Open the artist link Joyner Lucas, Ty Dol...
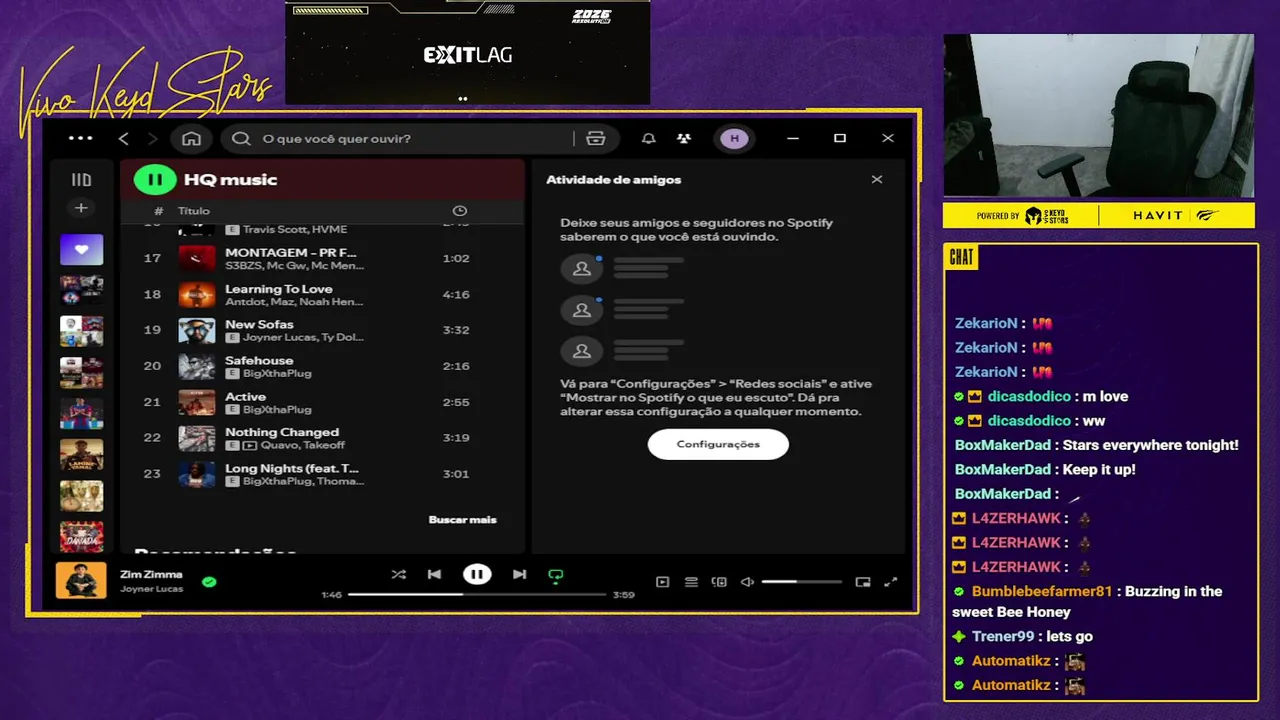The image size is (1280, 720). 303,337
